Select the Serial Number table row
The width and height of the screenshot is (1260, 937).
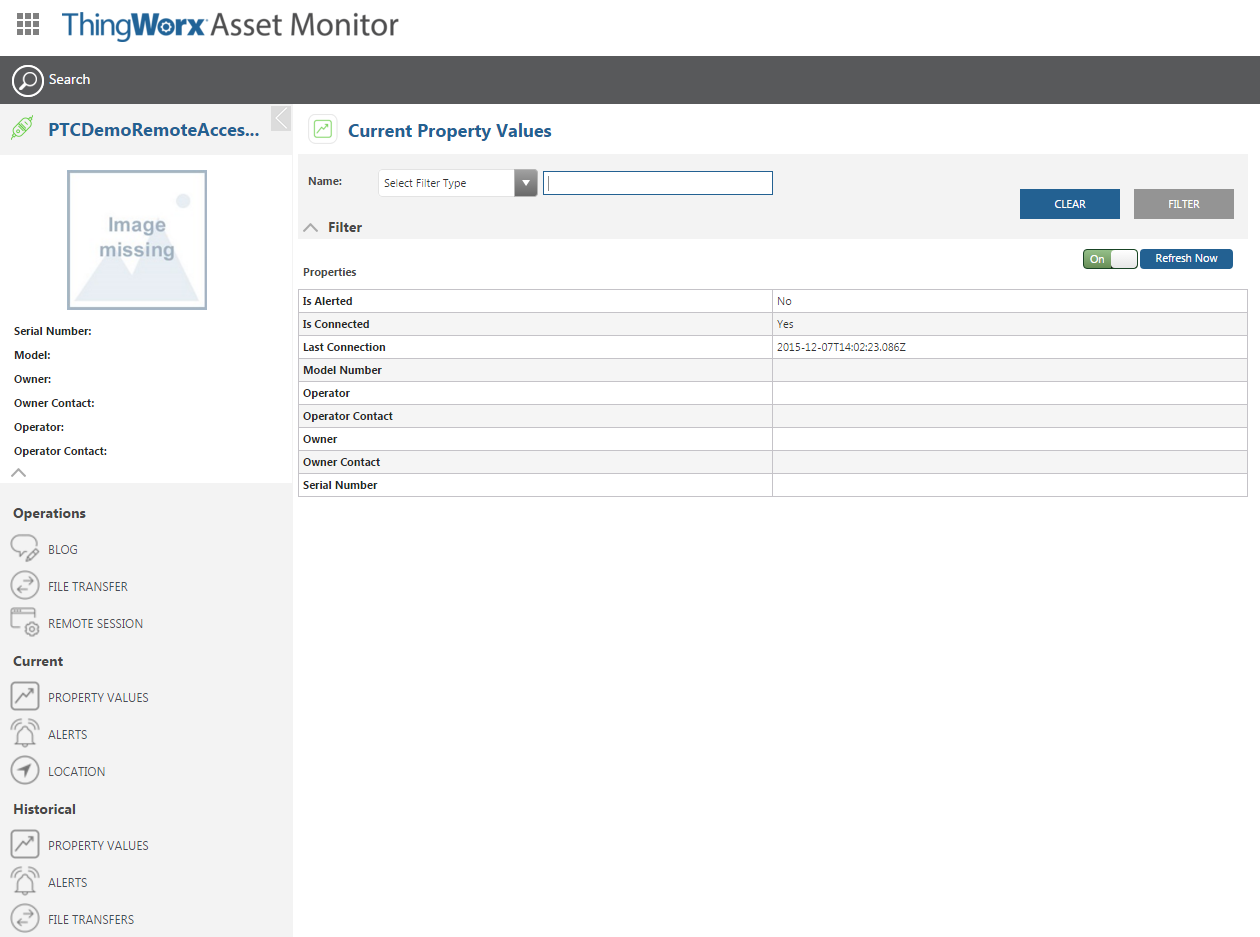coord(773,485)
